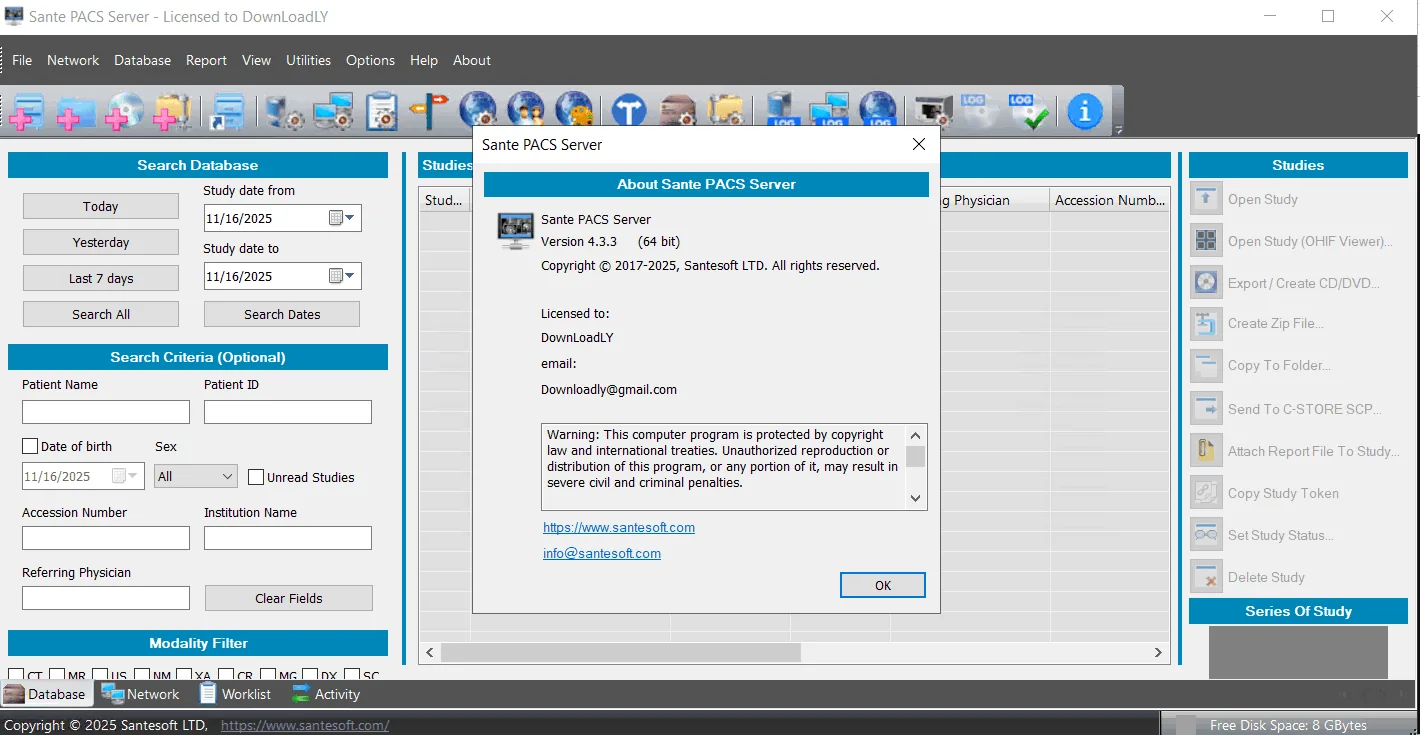Image resolution: width=1420 pixels, height=735 pixels.
Task: Close the About dialog with X
Action: click(919, 144)
